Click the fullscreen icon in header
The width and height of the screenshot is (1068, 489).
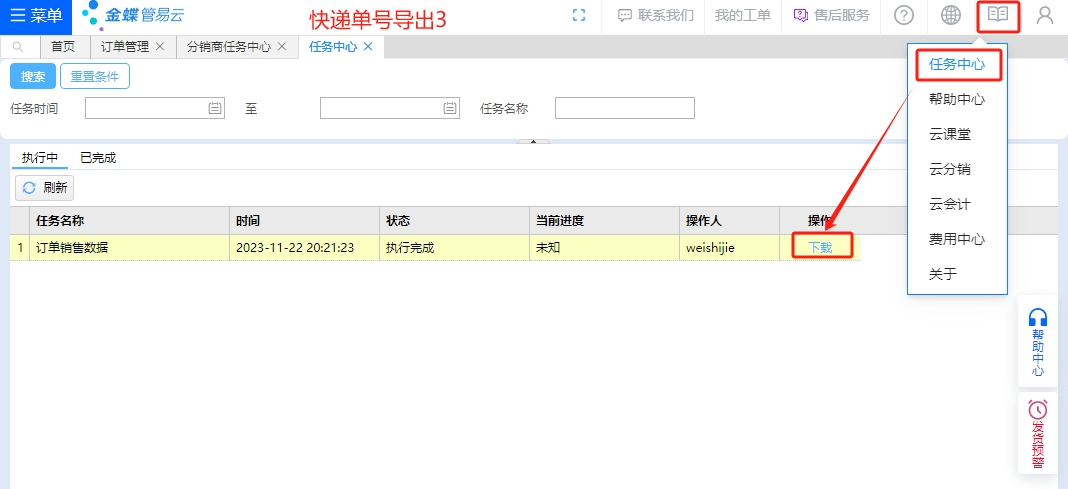[x=578, y=15]
